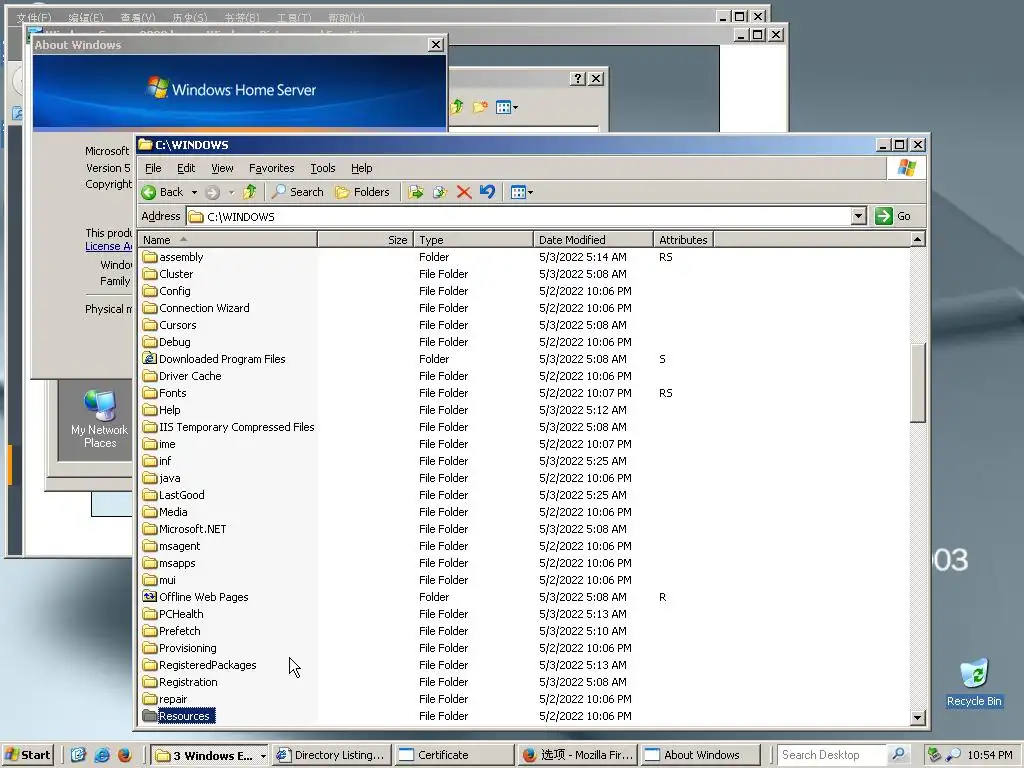Click the blue Undo icon in toolbar

[x=487, y=192]
